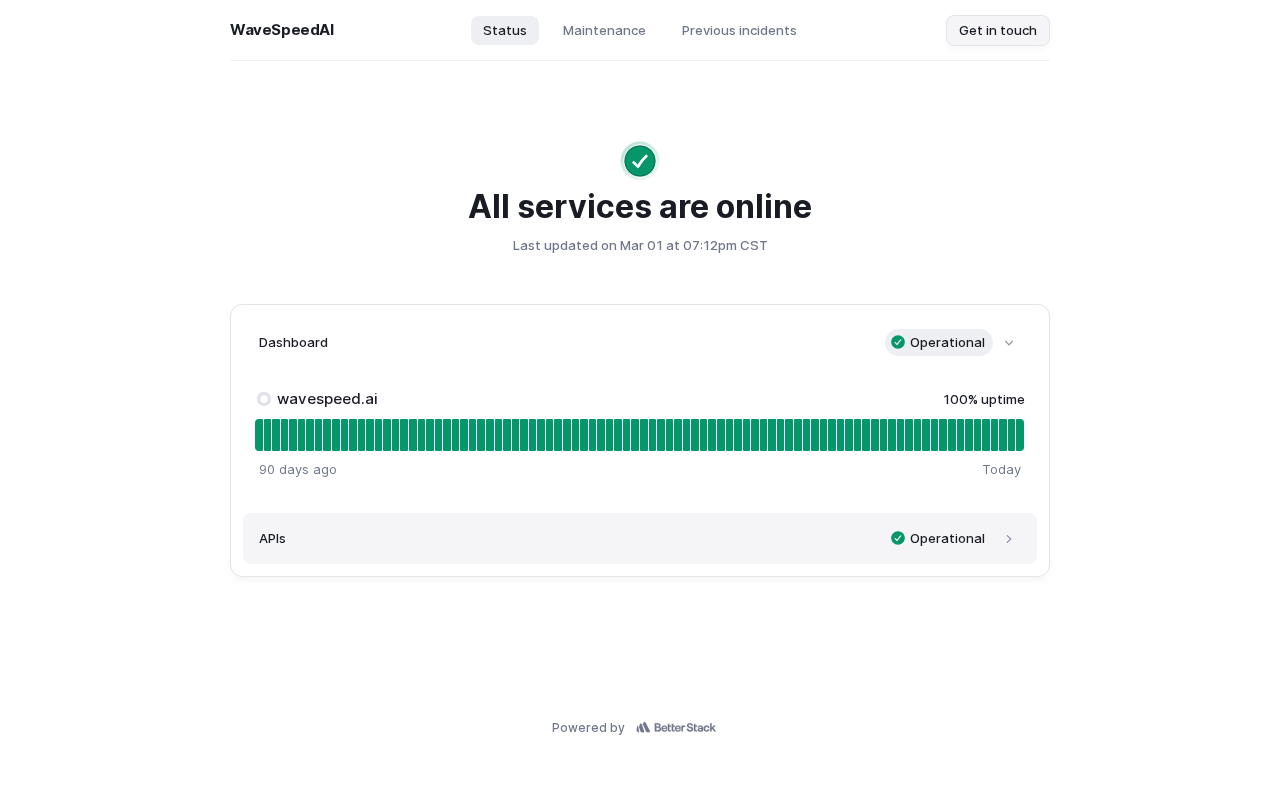This screenshot has width=1280, height=800.
Task: Click the circle icon next to wavespeed.ai
Action: coord(264,399)
